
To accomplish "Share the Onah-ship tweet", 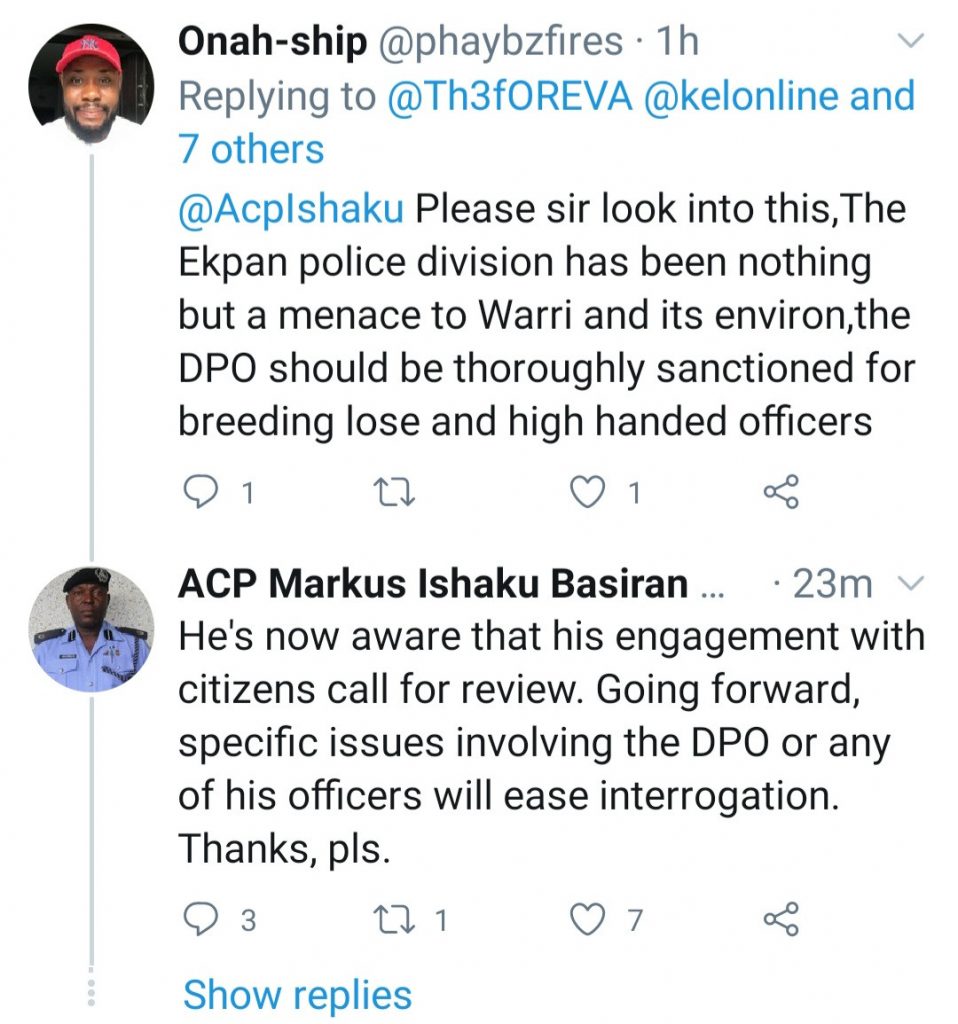I will pyautogui.click(x=780, y=491).
